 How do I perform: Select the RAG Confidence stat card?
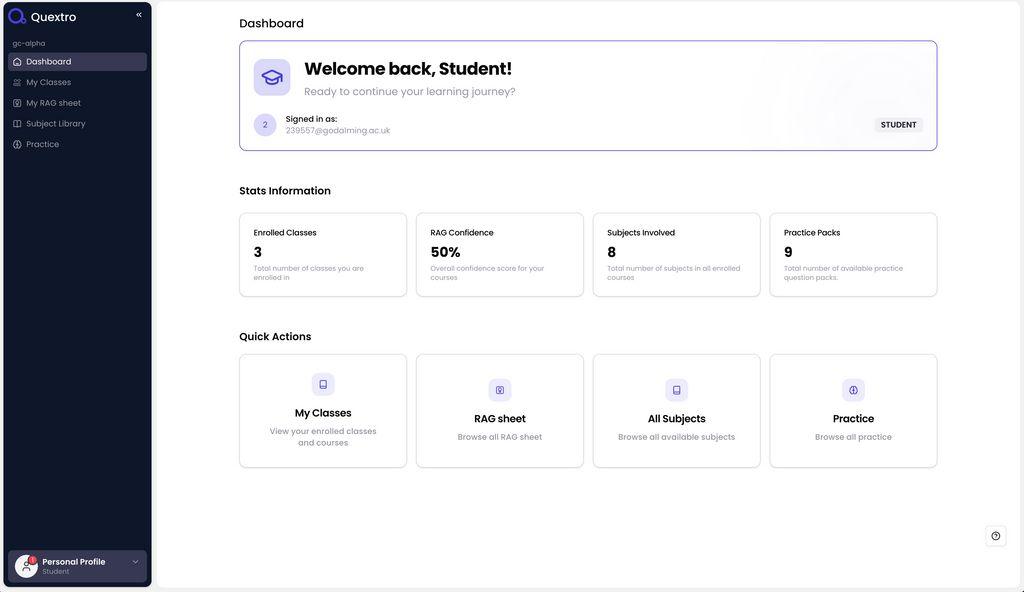(x=500, y=255)
